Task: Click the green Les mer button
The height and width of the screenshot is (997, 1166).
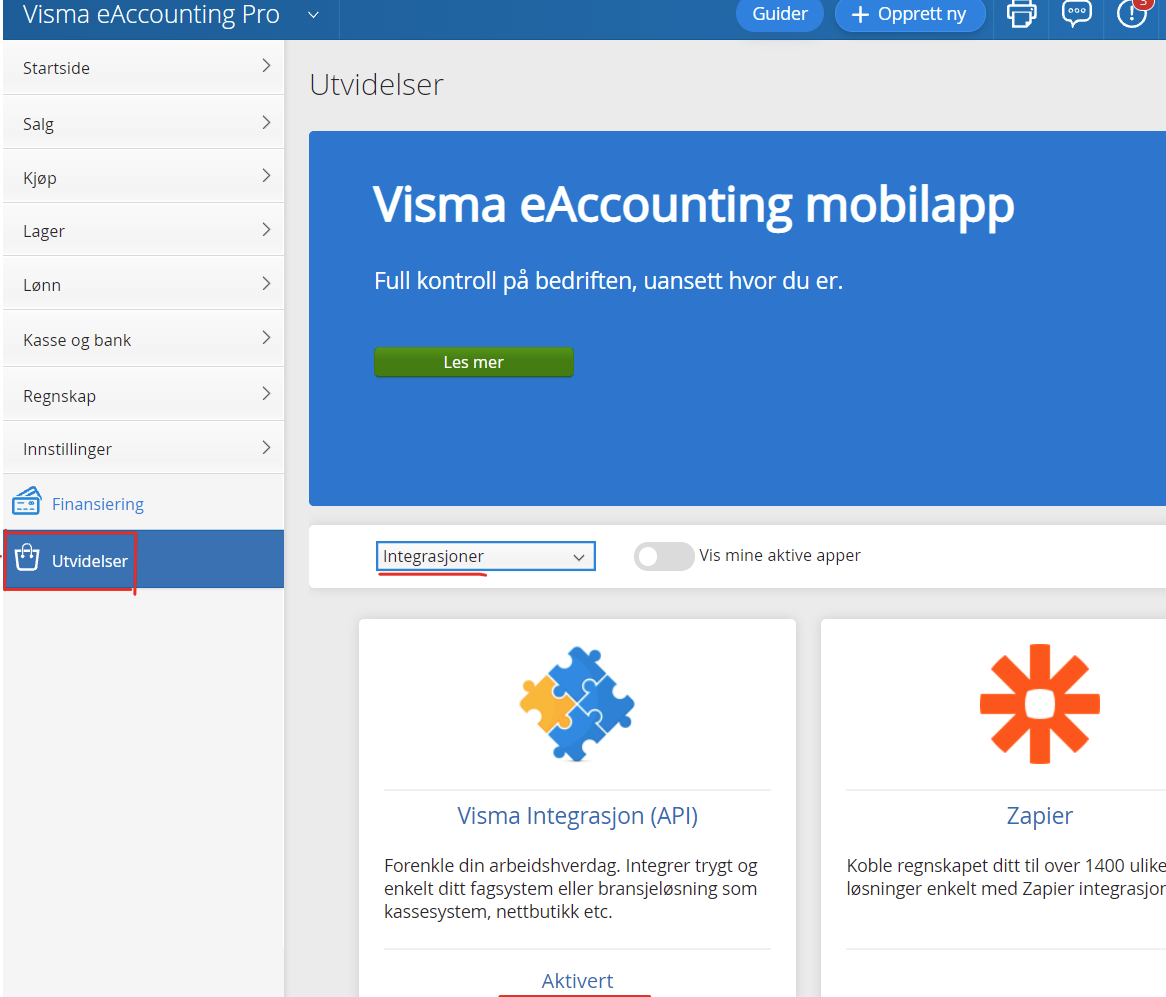Action: tap(474, 362)
